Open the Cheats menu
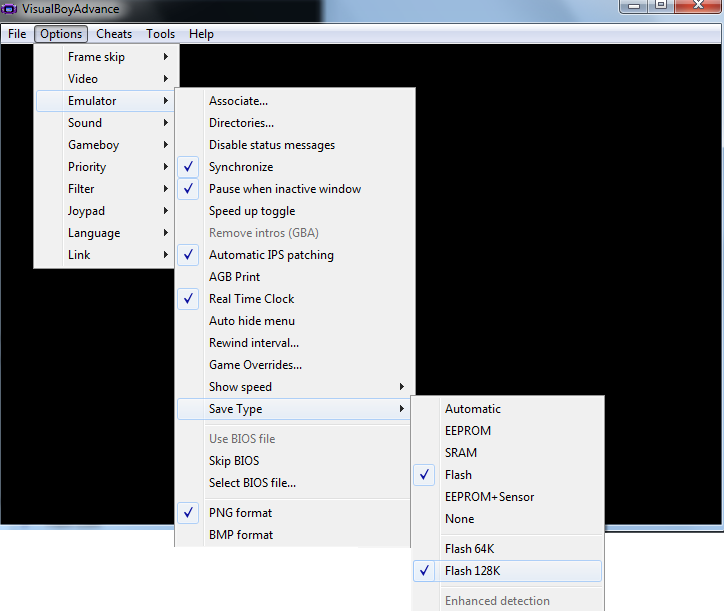724x611 pixels. [114, 34]
